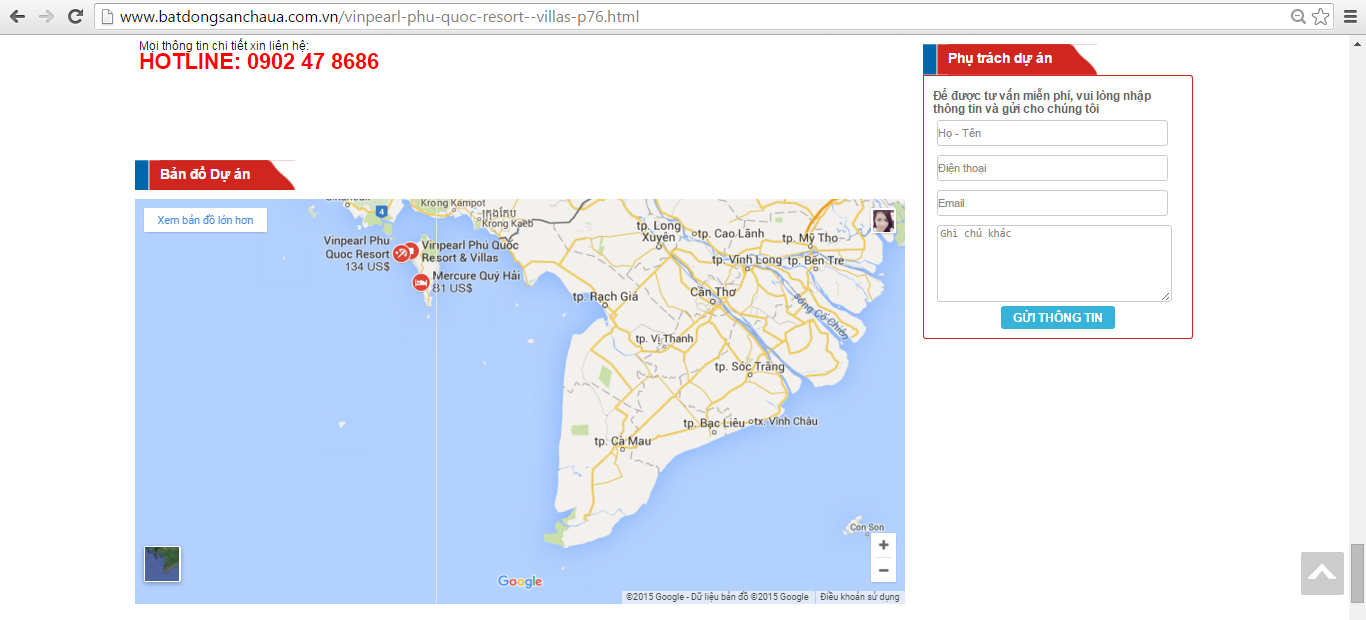Switch map to satellite view thumbnail
The height and width of the screenshot is (620, 1366).
coord(162,564)
